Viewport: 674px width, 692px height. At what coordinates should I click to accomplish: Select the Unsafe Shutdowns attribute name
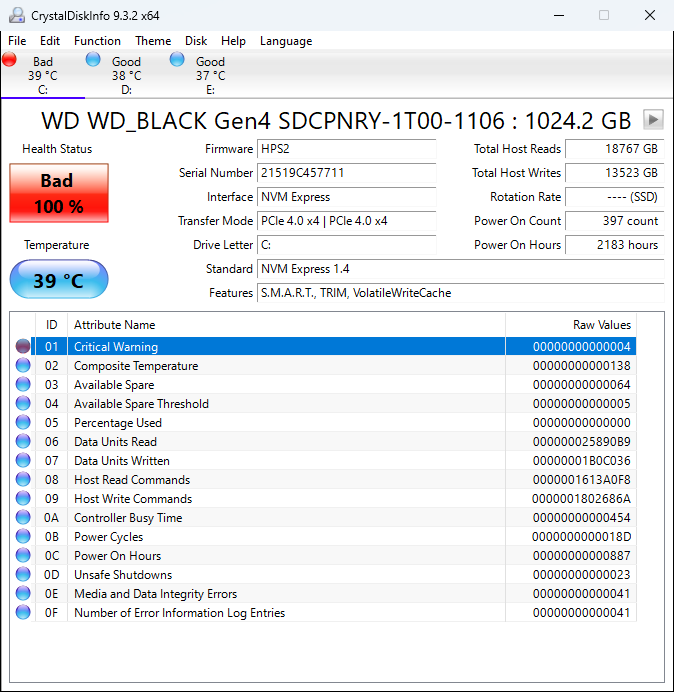123,574
